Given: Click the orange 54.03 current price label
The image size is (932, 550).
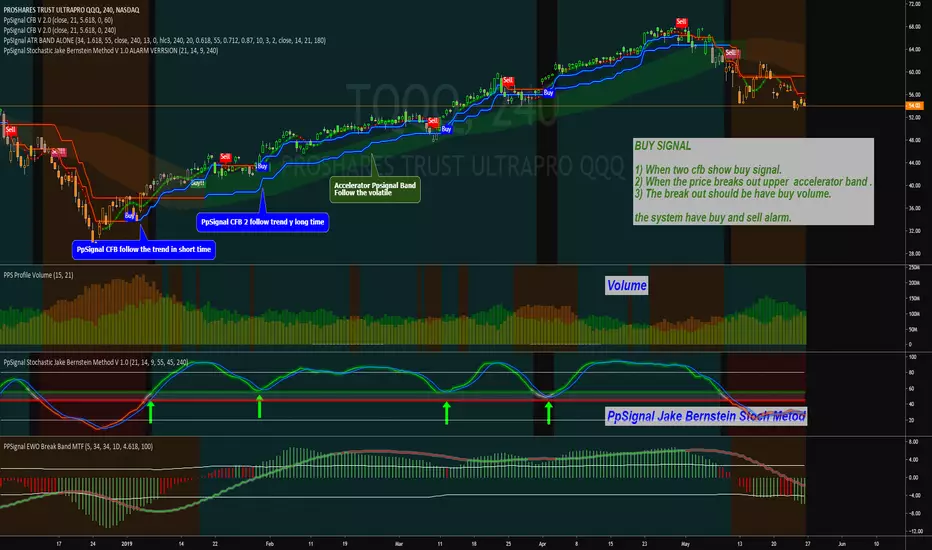Looking at the screenshot, I should [914, 106].
